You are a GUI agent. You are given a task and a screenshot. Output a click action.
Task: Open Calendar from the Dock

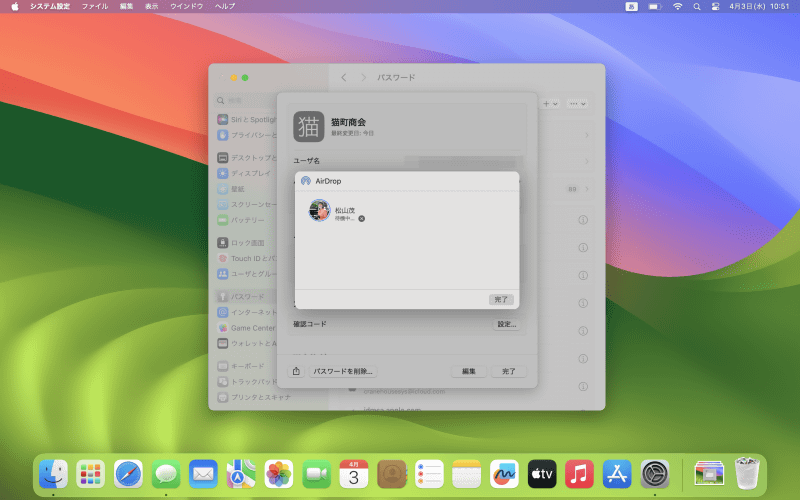[354, 474]
